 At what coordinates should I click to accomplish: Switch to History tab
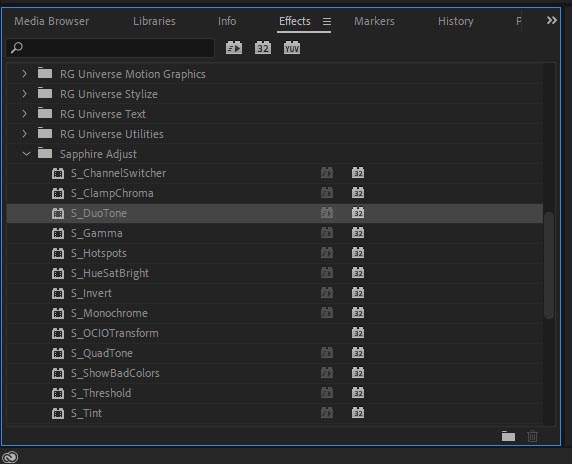456,21
